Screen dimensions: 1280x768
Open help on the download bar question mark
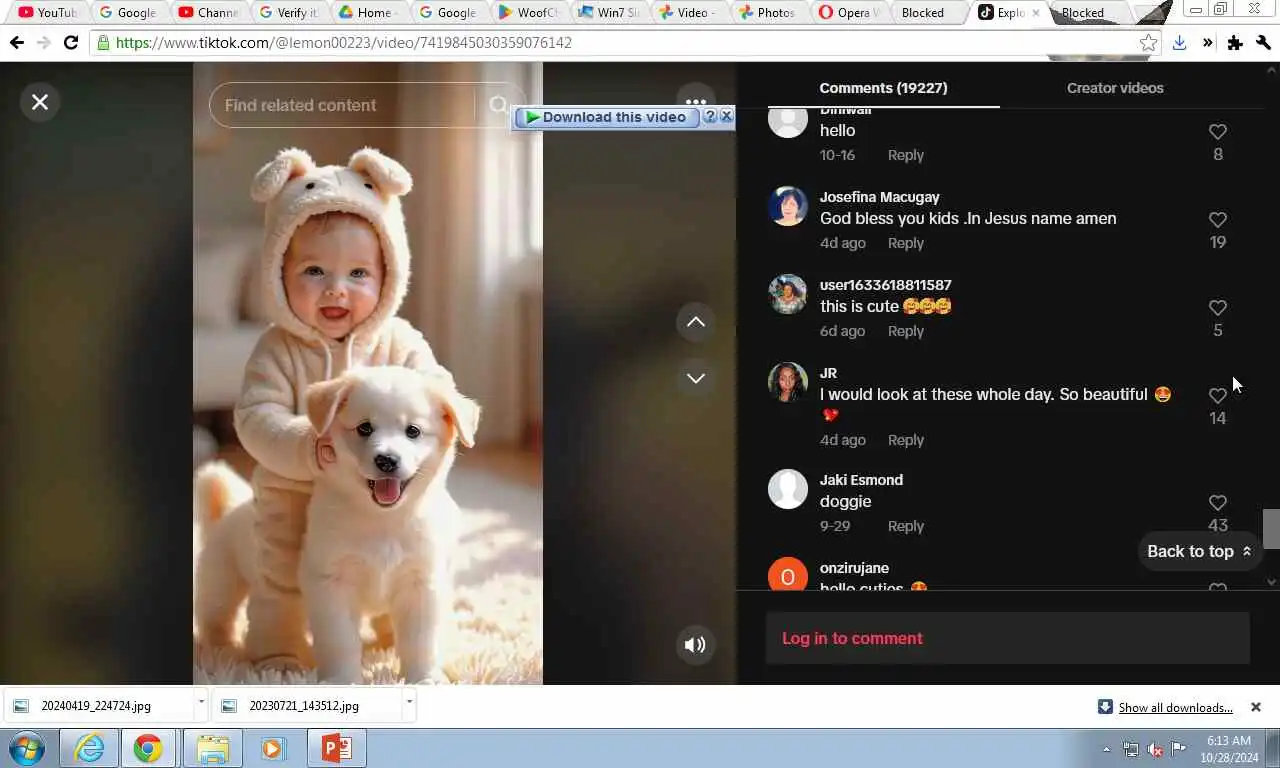pyautogui.click(x=710, y=116)
